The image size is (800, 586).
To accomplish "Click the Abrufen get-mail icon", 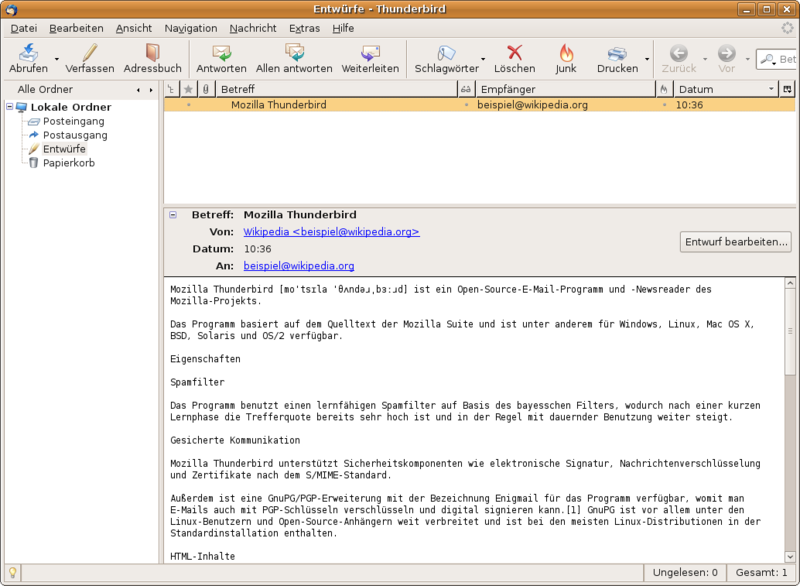I will (x=28, y=54).
